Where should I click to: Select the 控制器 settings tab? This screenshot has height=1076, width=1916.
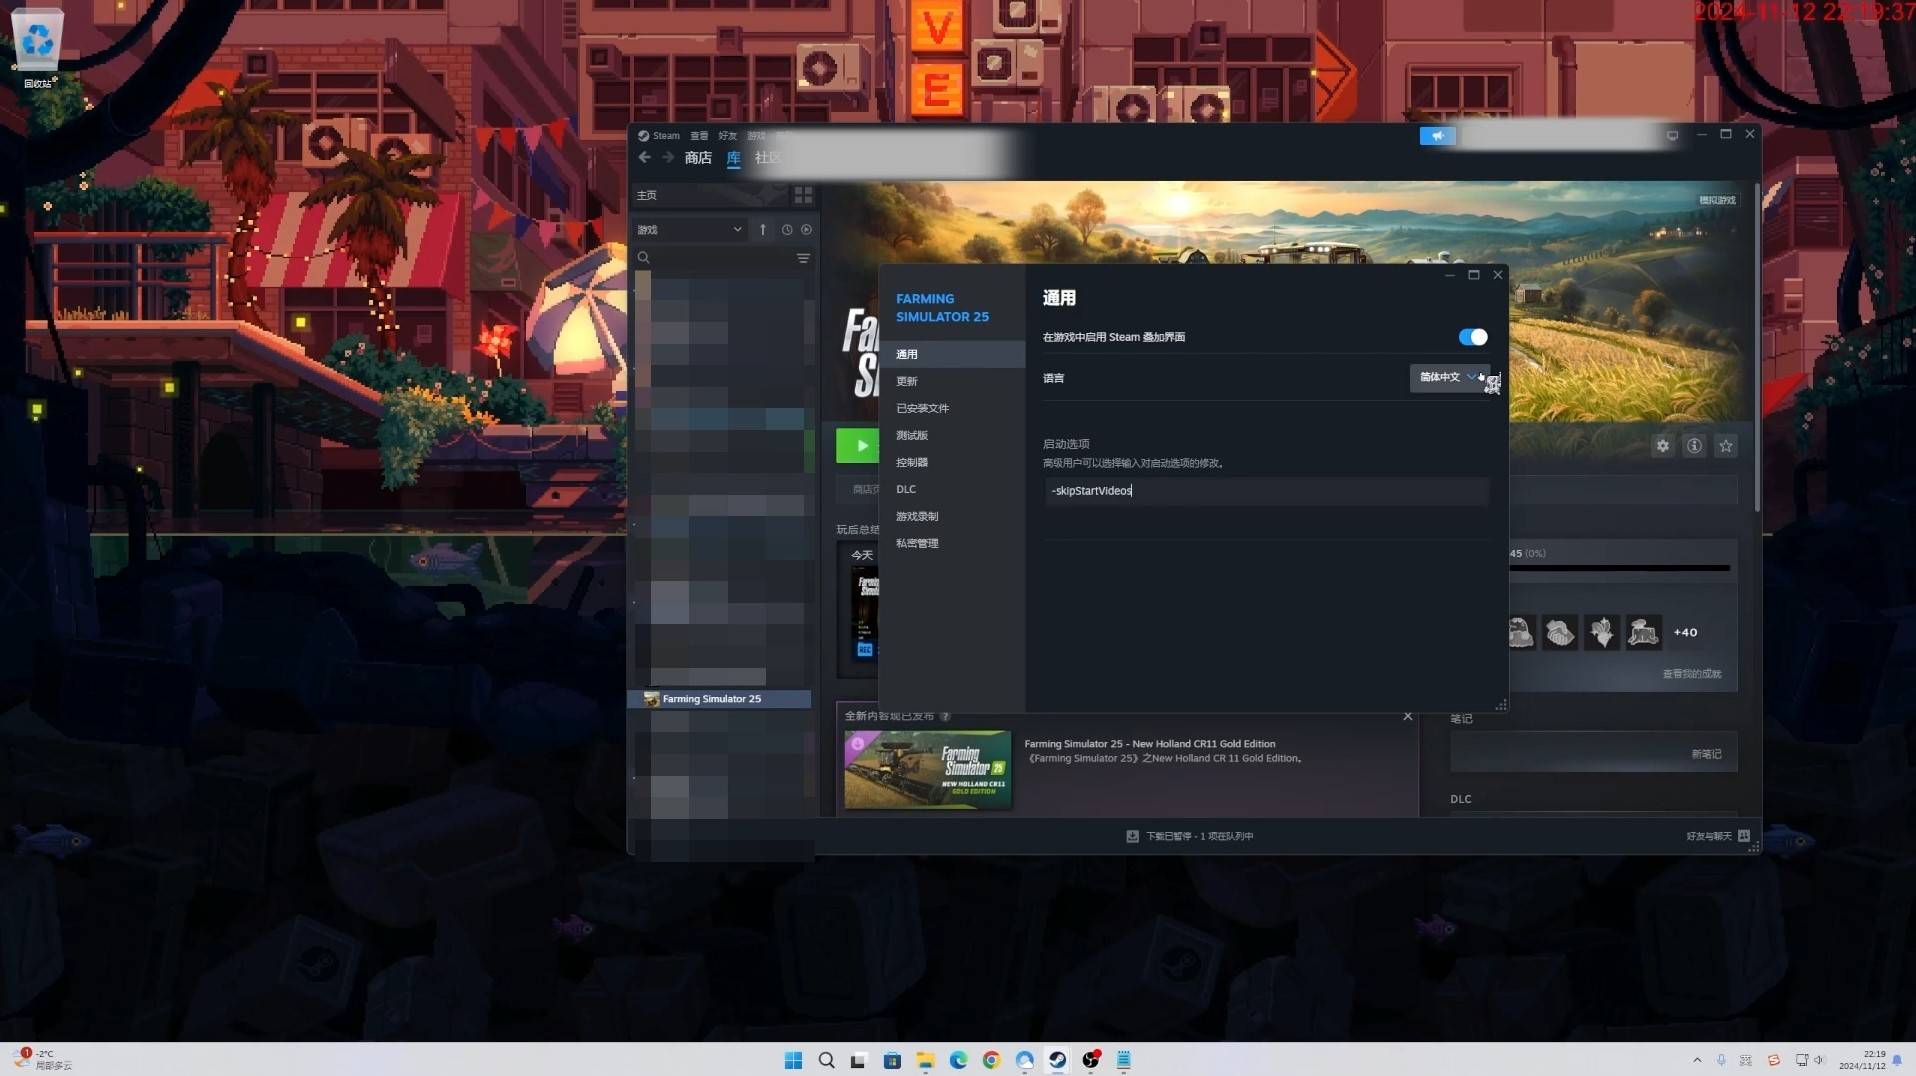click(x=951, y=462)
